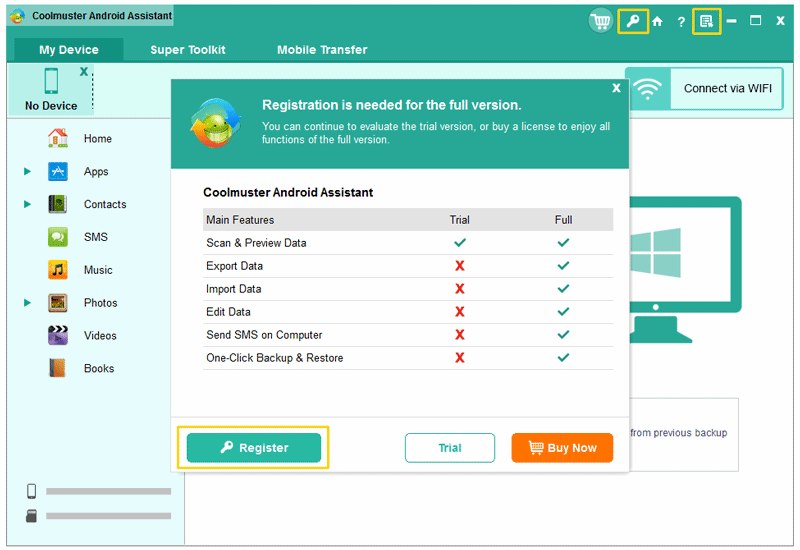Click the Contacts book icon

tap(58, 204)
